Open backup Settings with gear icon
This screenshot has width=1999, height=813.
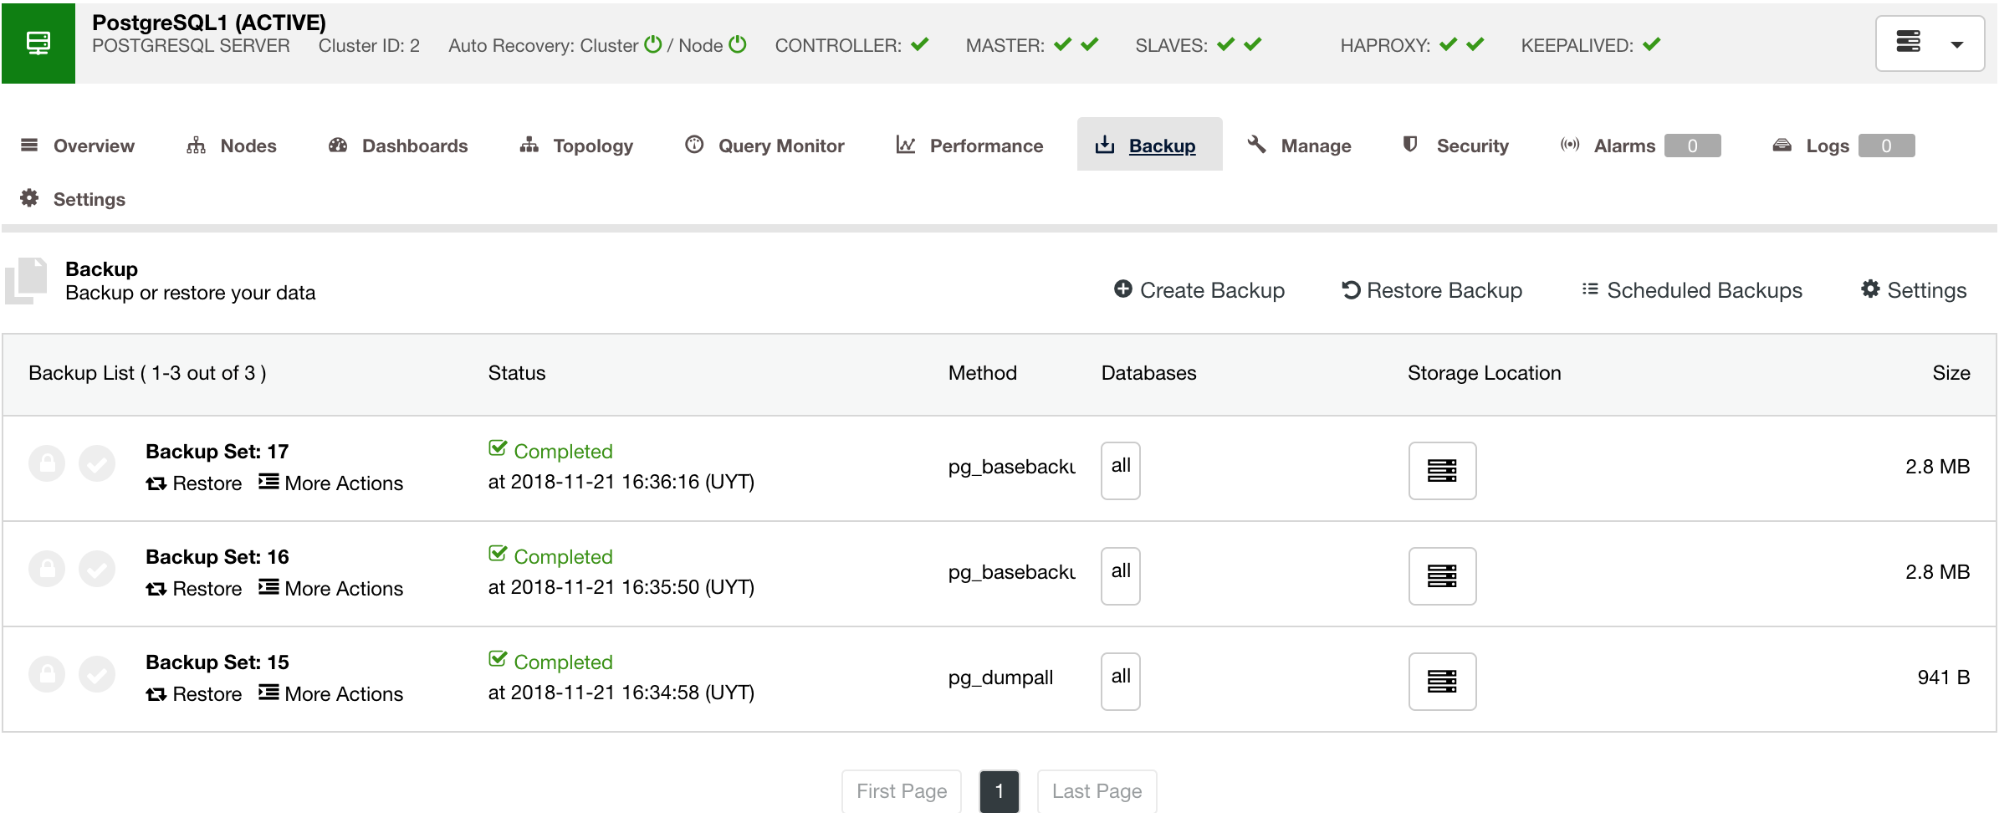(1913, 290)
